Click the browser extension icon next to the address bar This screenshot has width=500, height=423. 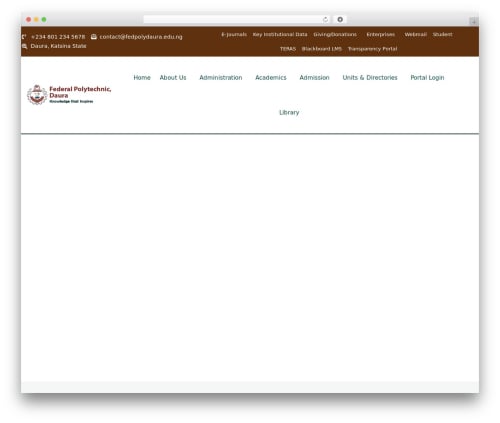340,20
